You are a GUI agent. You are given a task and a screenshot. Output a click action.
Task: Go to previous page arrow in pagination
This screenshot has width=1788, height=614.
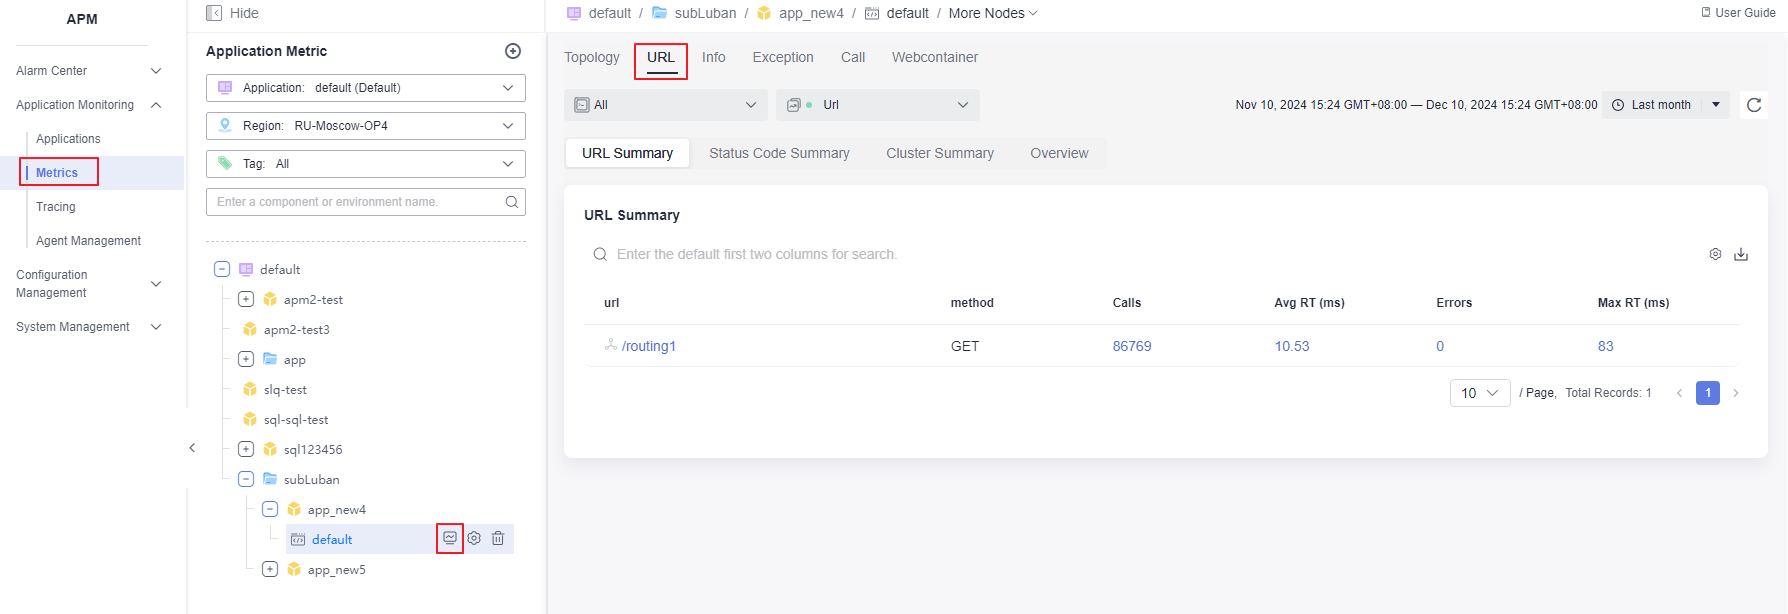[1680, 393]
